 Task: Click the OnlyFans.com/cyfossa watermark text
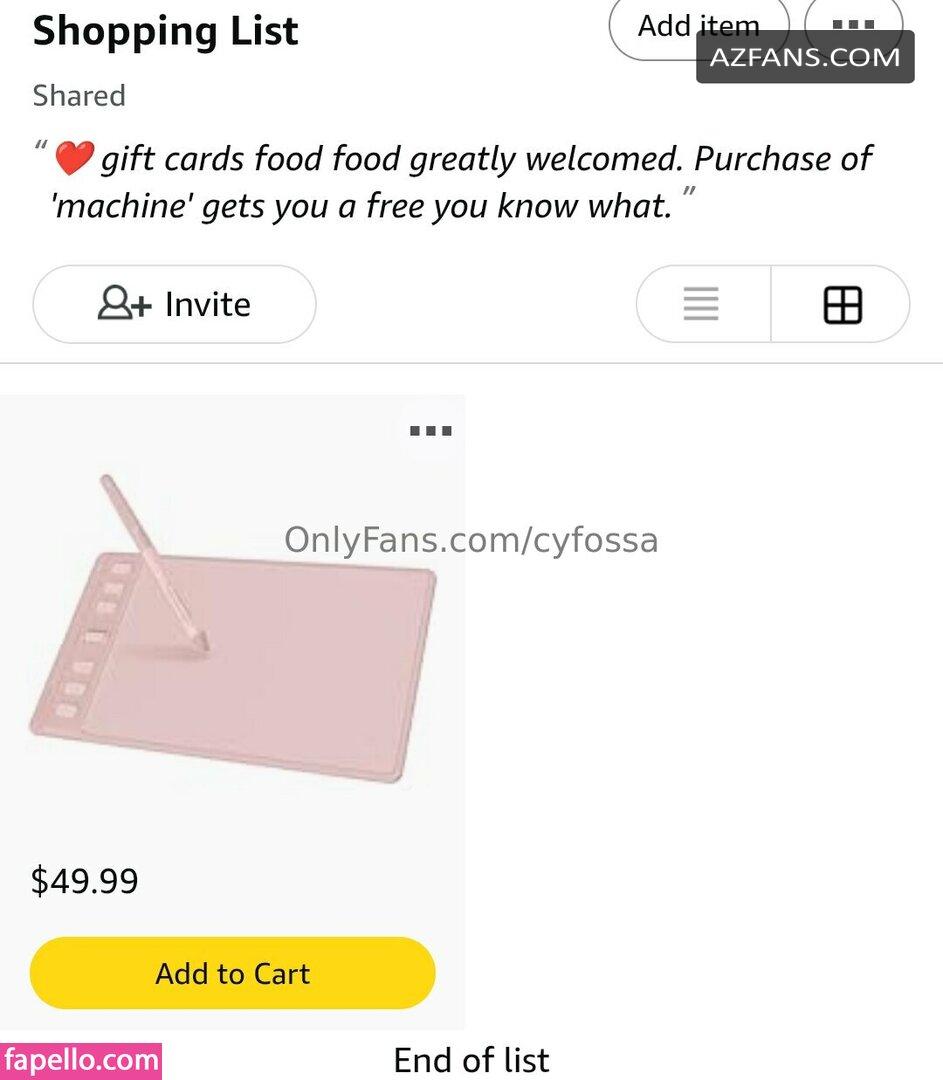click(471, 539)
